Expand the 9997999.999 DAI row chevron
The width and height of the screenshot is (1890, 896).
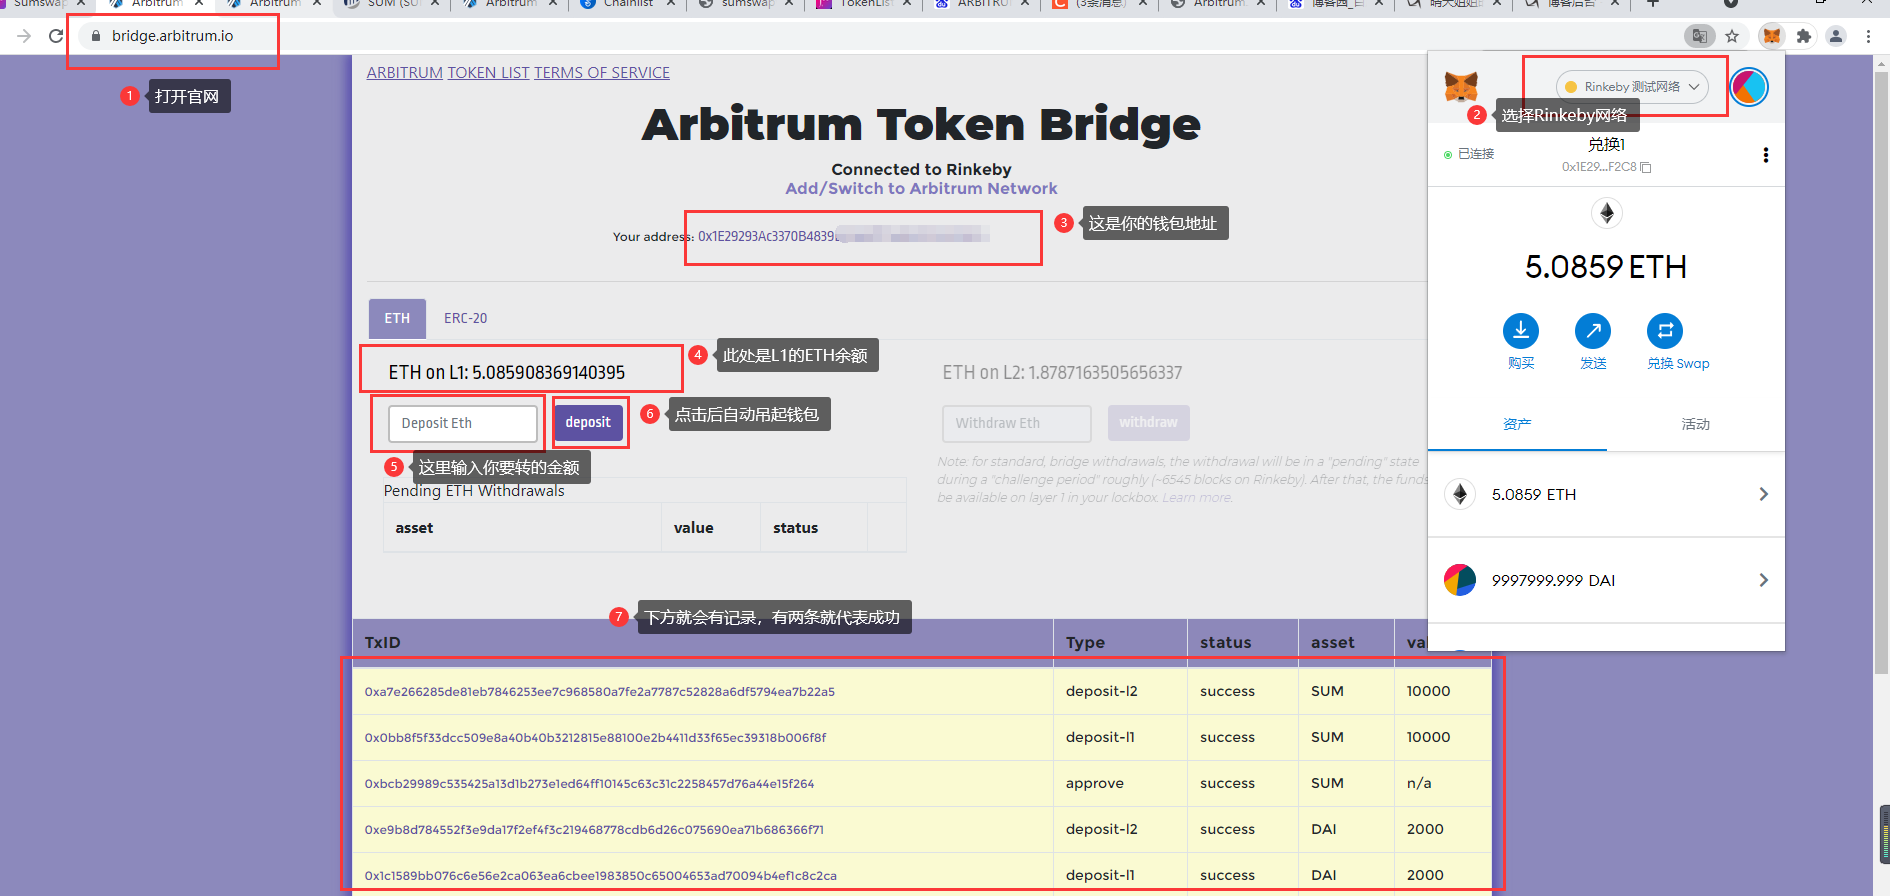(1763, 580)
